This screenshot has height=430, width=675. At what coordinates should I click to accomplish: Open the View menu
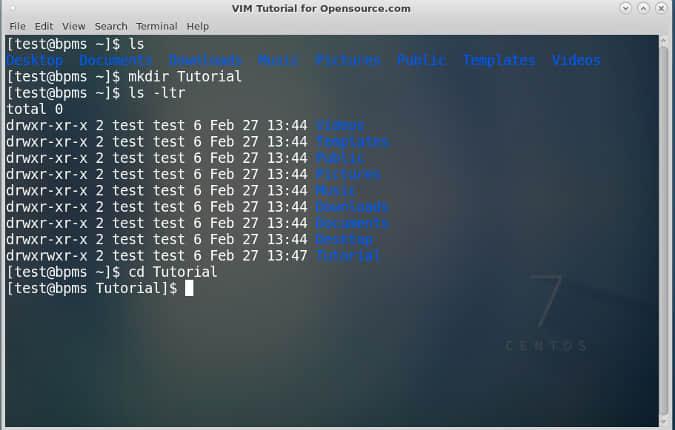[x=74, y=26]
